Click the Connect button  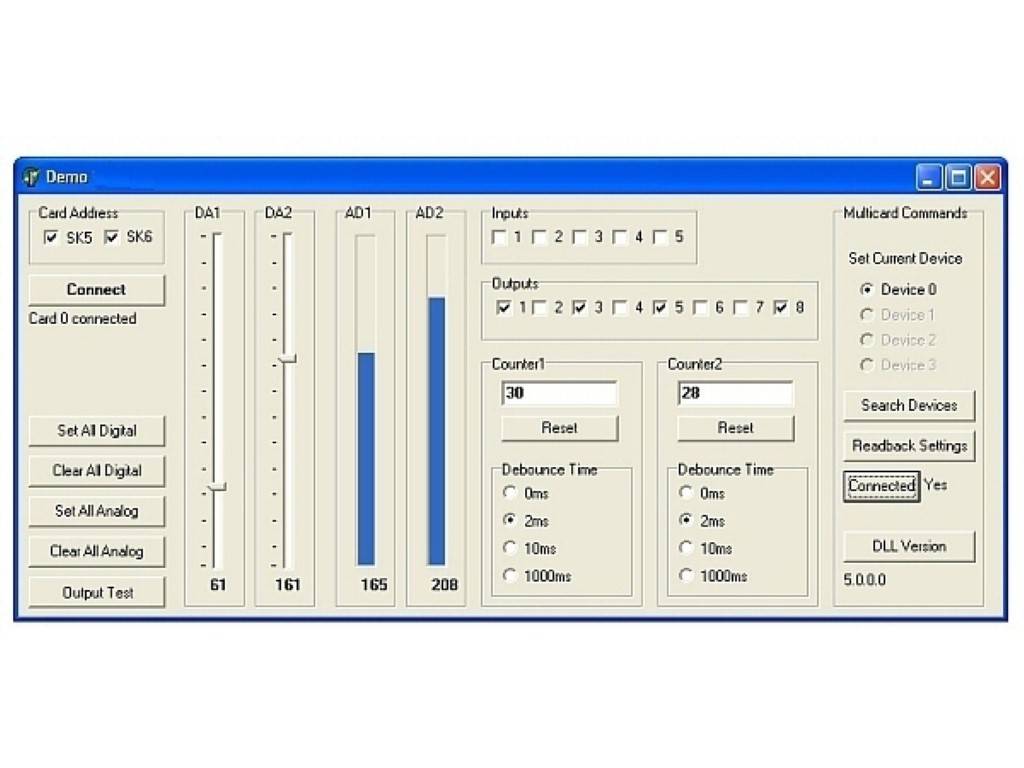coord(96,290)
